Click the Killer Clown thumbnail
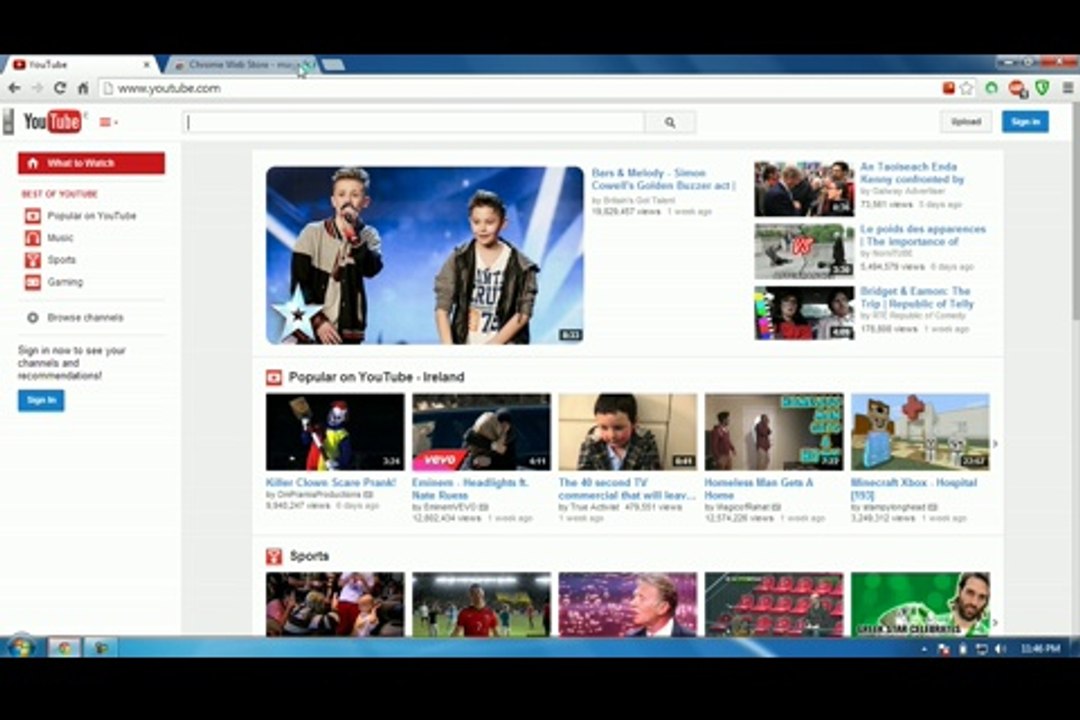 [x=335, y=432]
